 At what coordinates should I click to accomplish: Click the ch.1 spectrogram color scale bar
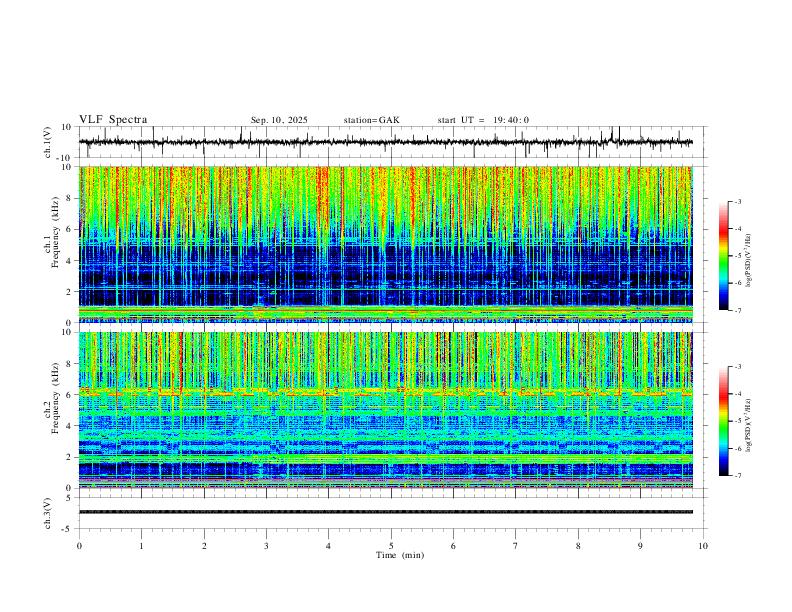(x=723, y=256)
